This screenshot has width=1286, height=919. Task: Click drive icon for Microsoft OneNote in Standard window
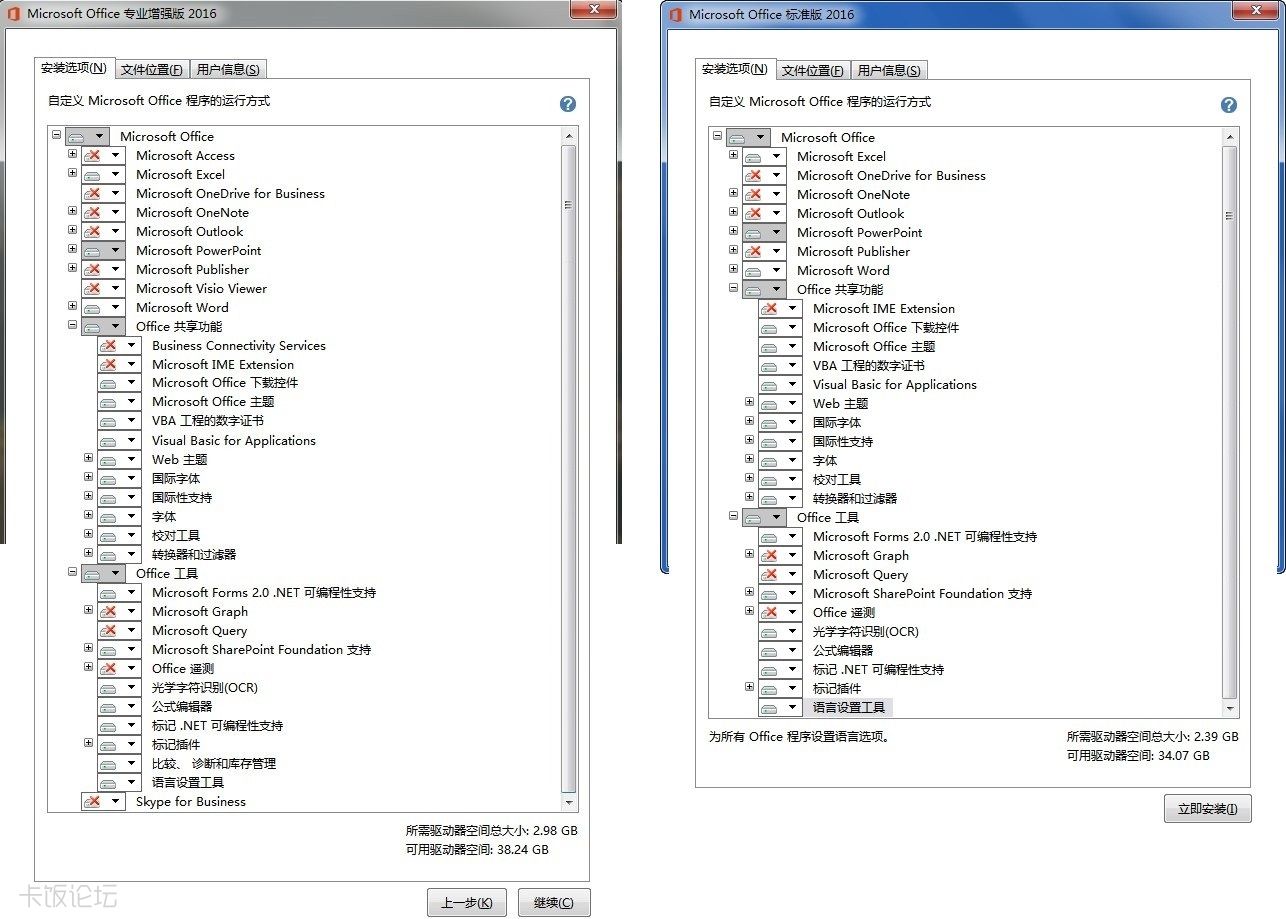(754, 194)
